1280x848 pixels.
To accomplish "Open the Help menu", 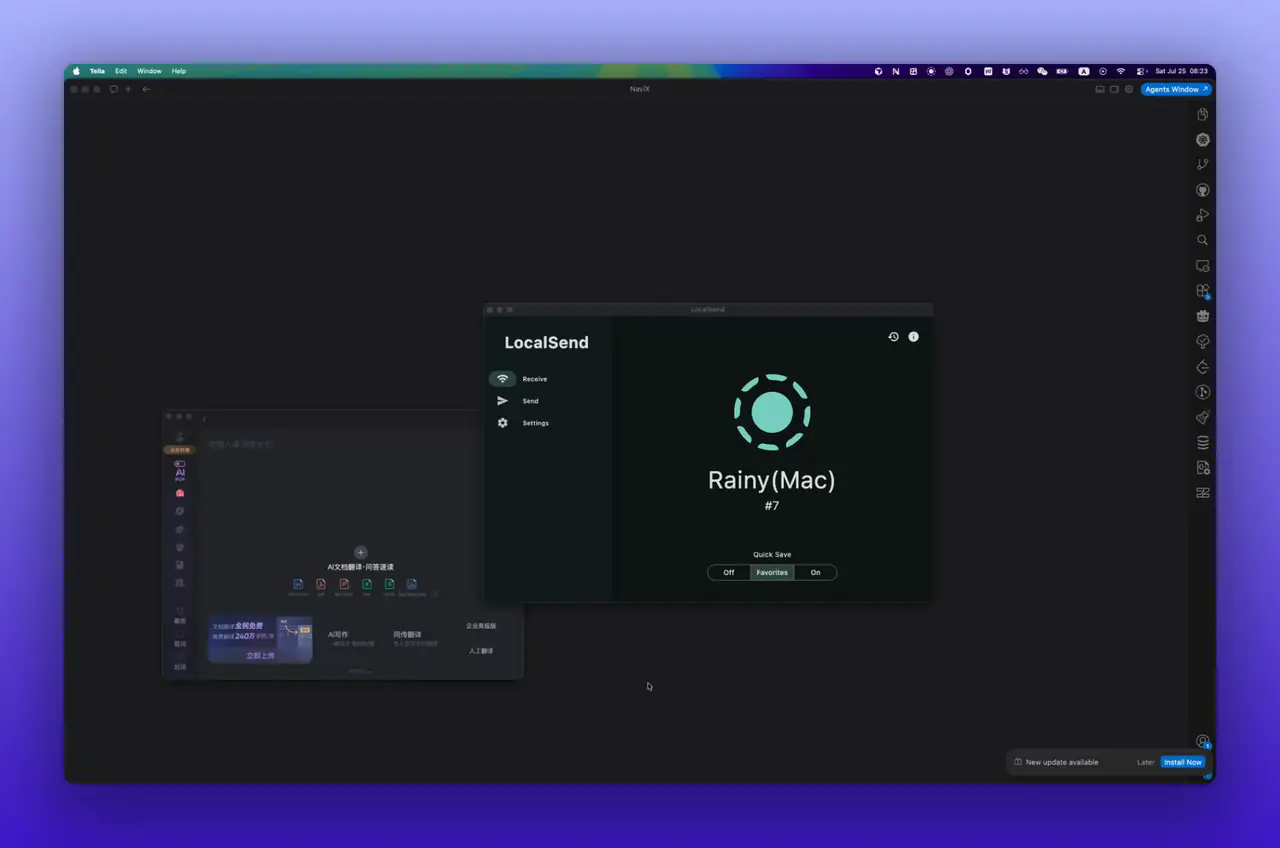I will pyautogui.click(x=179, y=71).
